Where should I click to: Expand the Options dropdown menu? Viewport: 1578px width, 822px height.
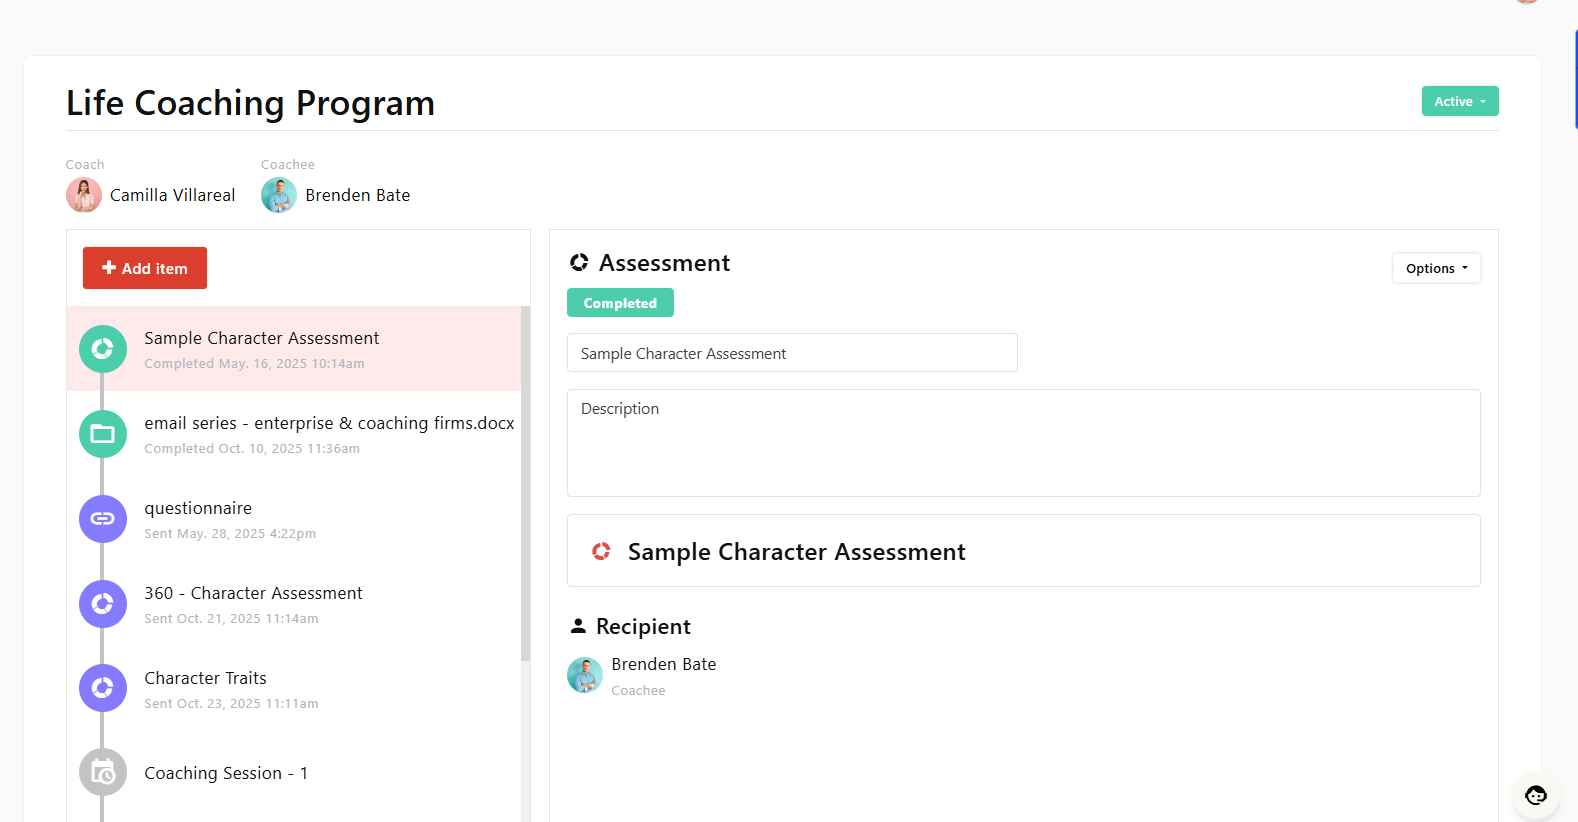pos(1436,268)
